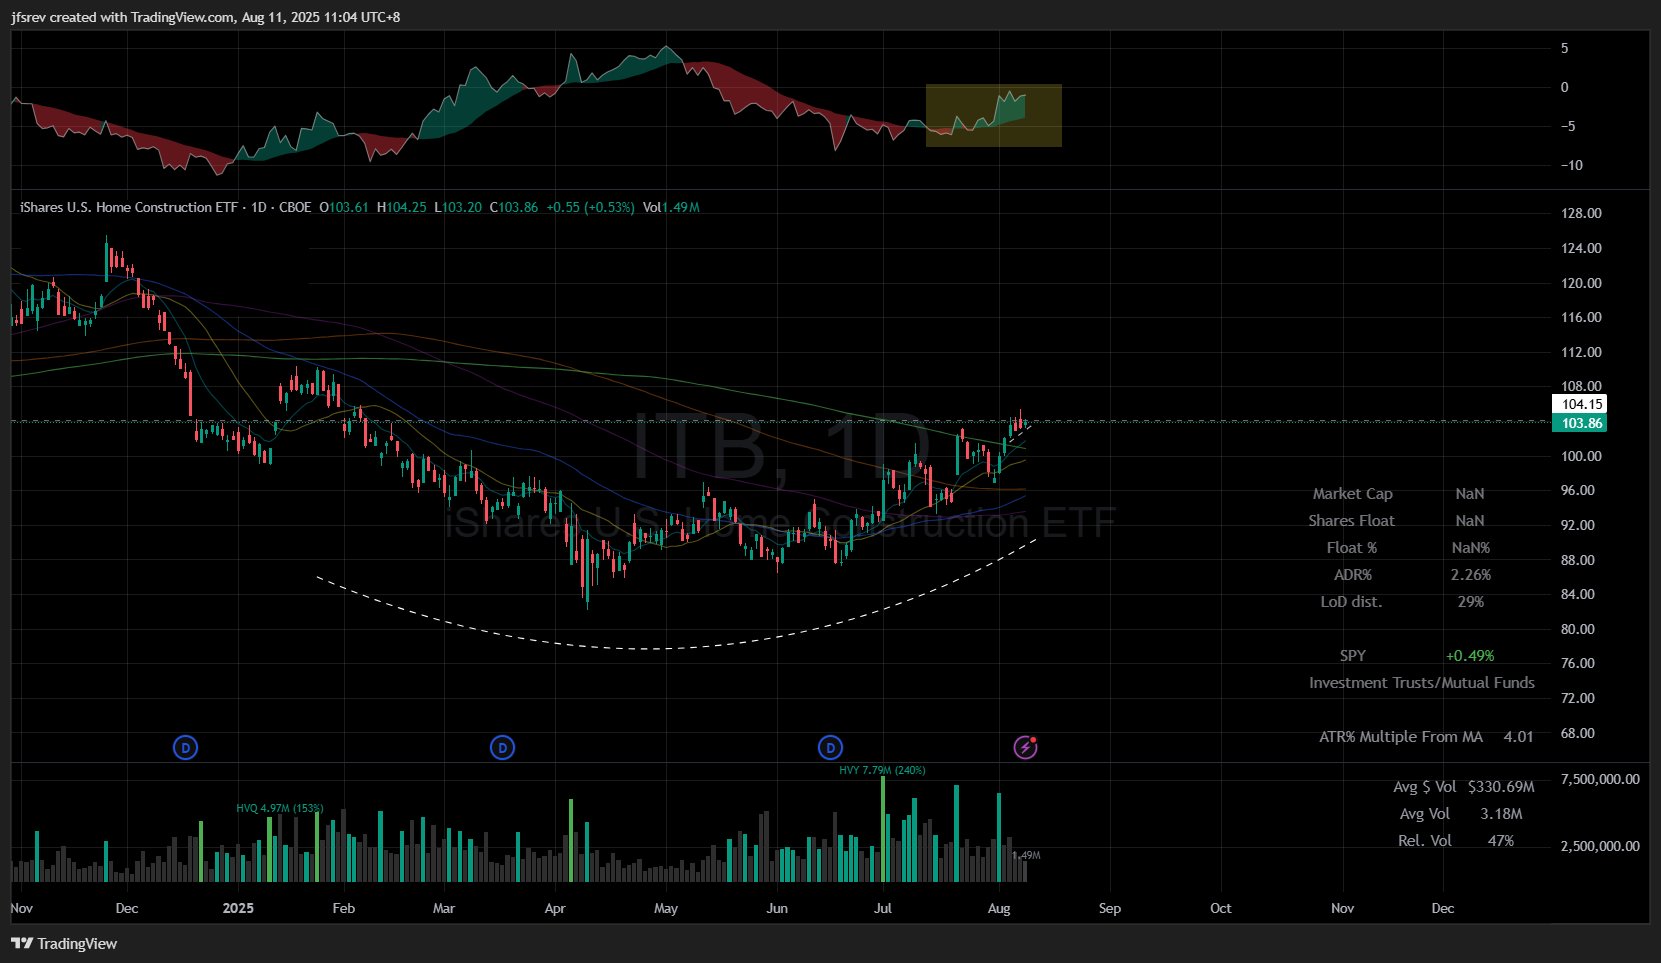Click the low value L103.20
The image size is (1661, 963).
(x=458, y=207)
